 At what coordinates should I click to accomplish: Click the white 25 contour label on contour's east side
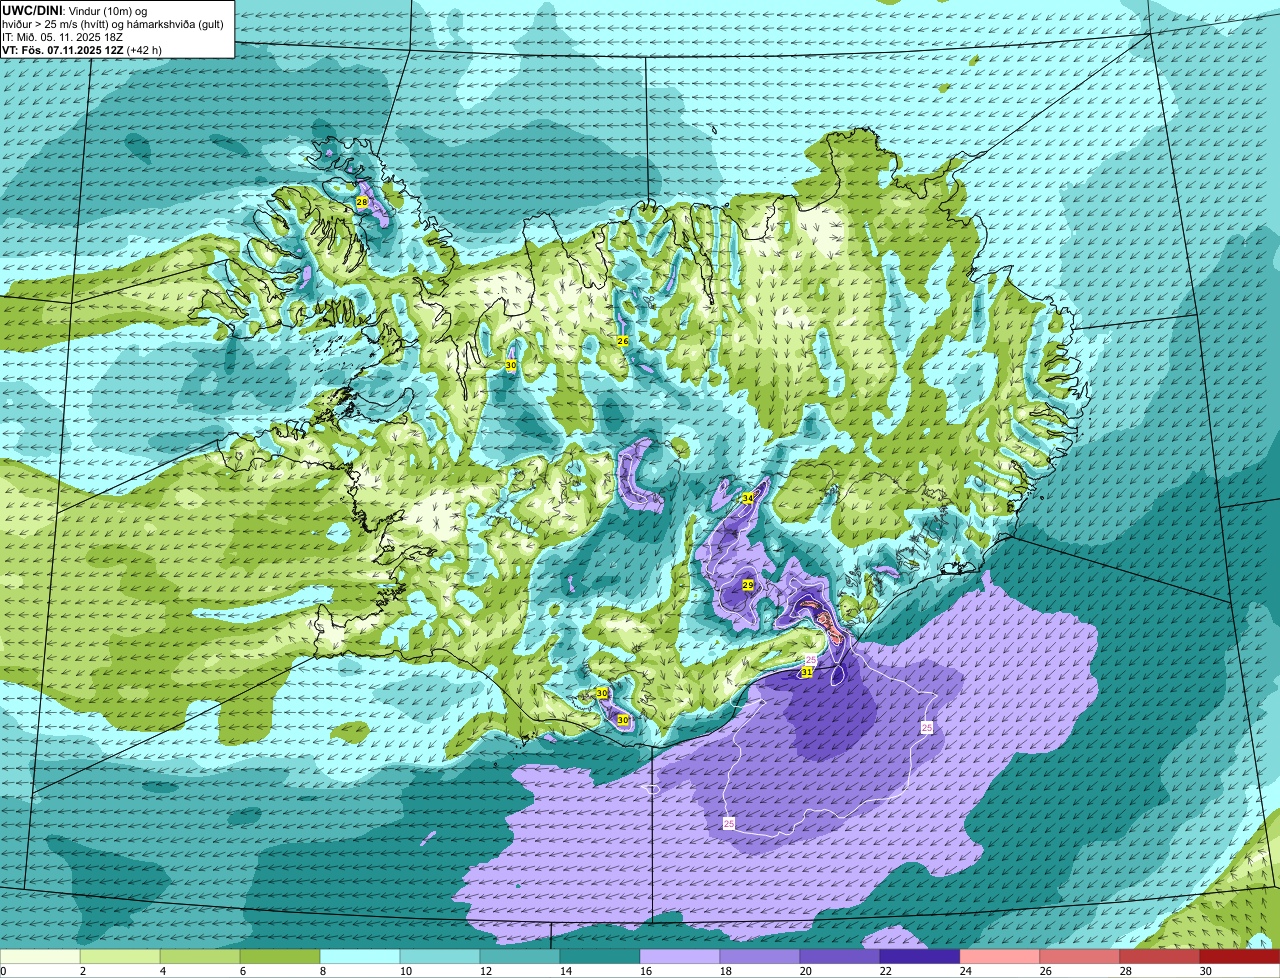[x=927, y=727]
